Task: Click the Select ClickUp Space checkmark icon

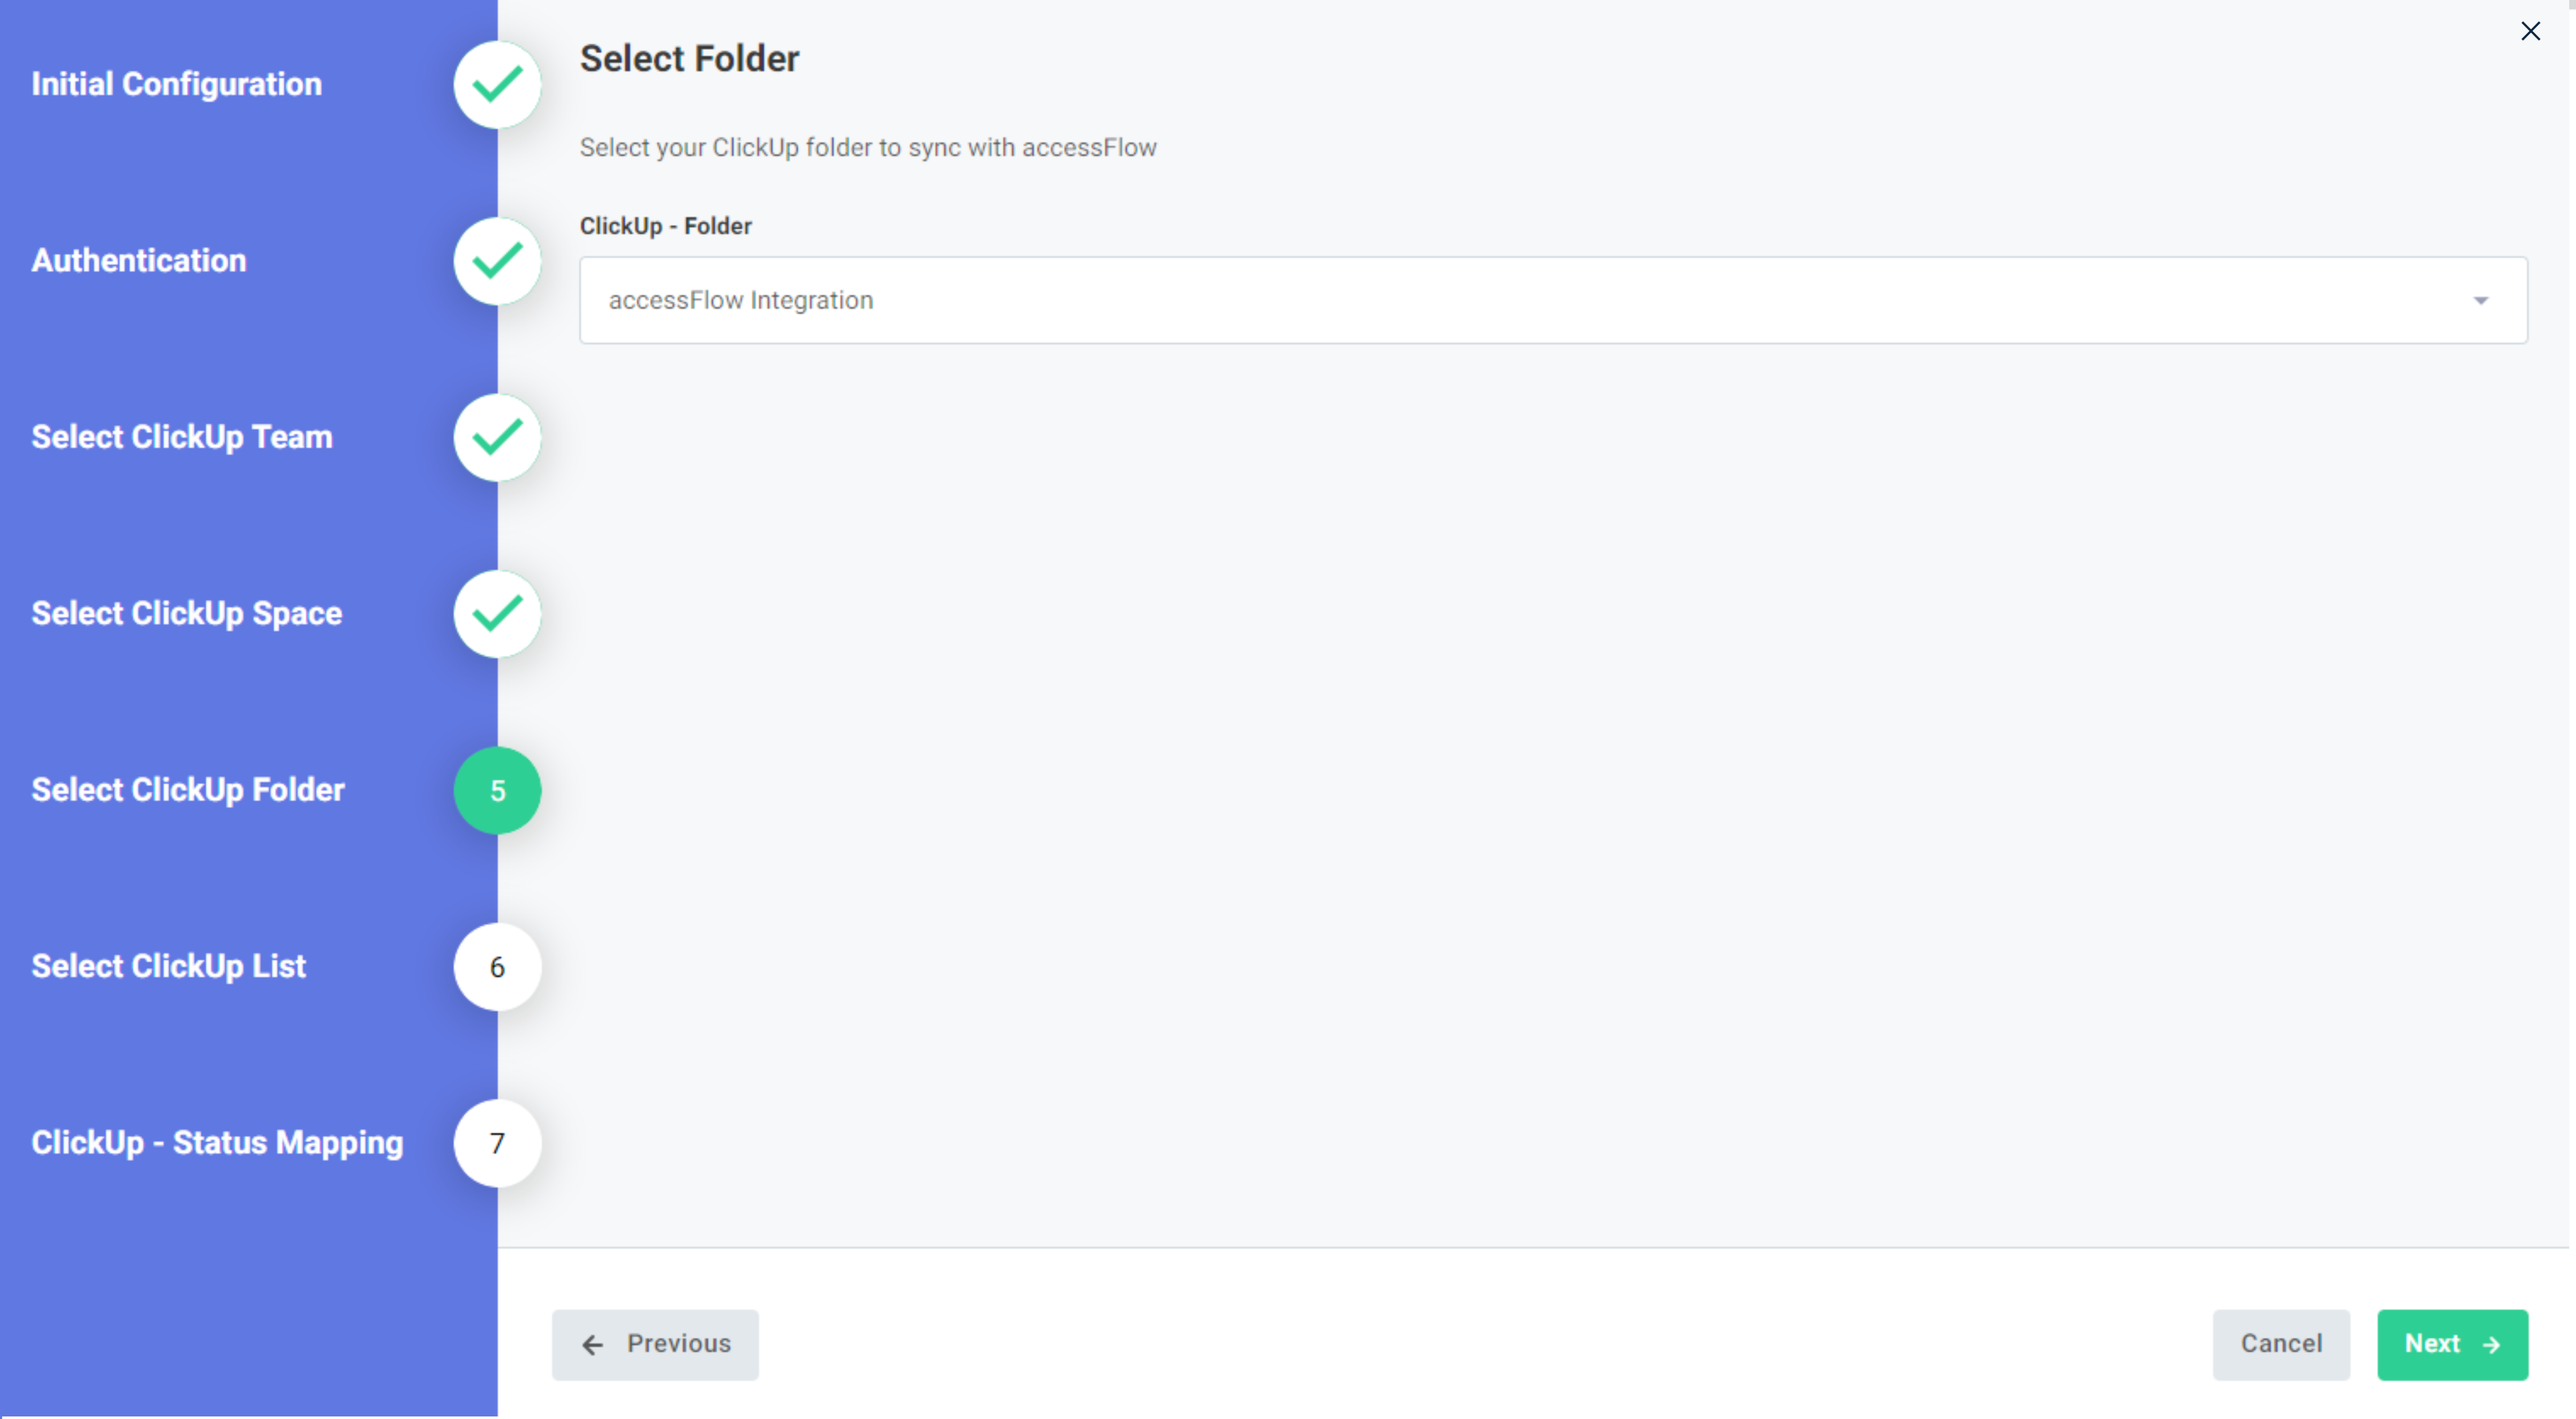Action: 497,614
